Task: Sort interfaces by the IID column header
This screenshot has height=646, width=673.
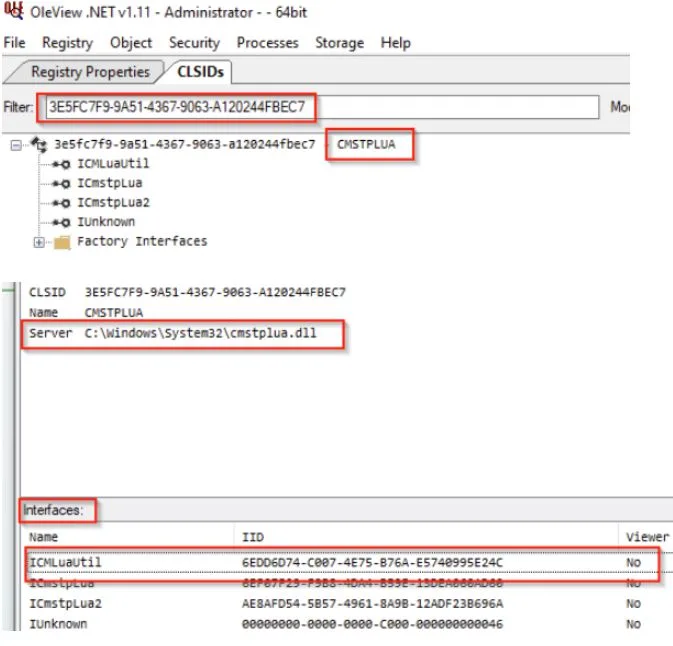Action: click(x=253, y=537)
